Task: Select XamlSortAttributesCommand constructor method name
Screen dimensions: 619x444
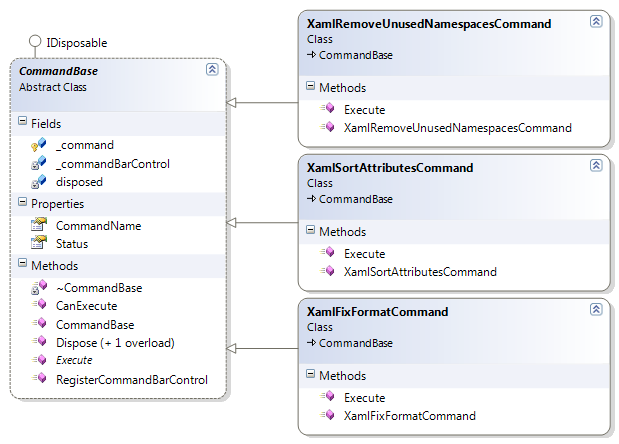Action: pos(420,272)
